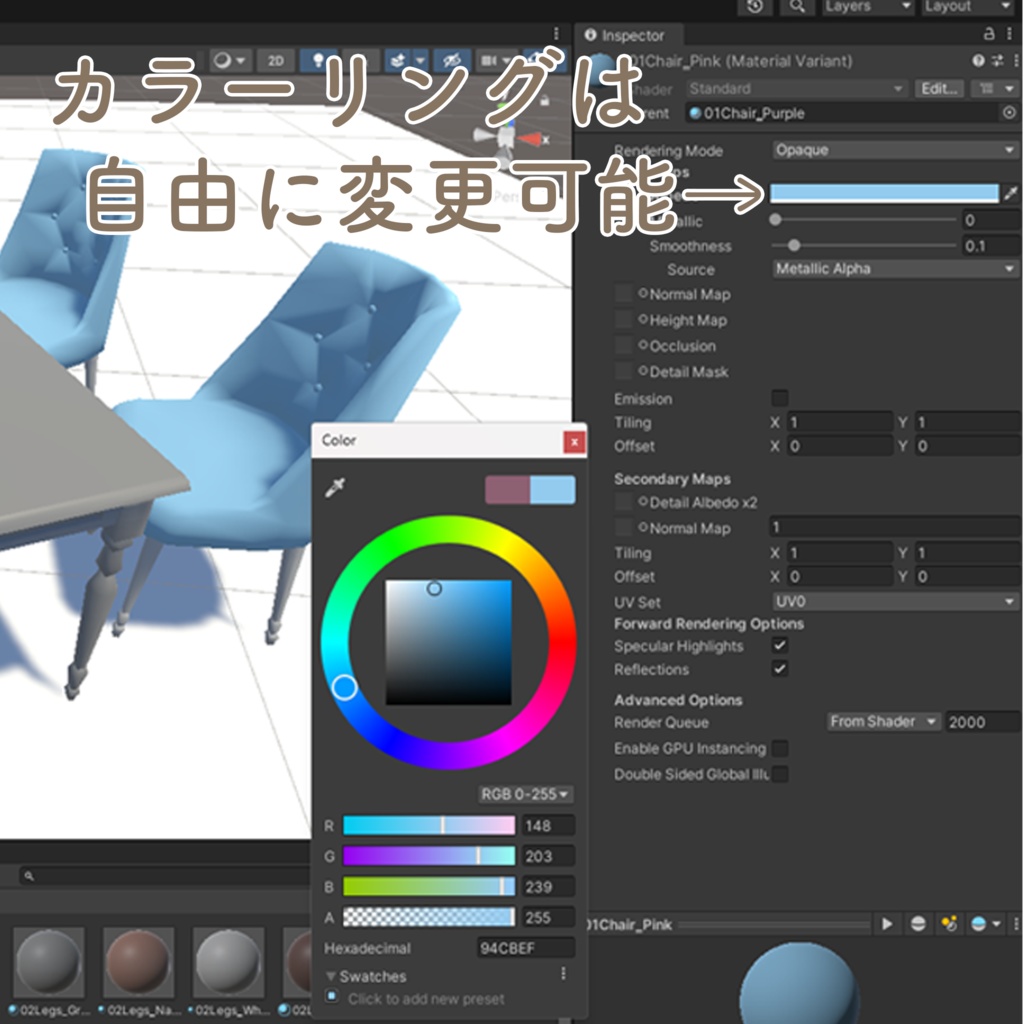Click the play icon in material preview bar
The image size is (1024, 1024).
point(888,922)
